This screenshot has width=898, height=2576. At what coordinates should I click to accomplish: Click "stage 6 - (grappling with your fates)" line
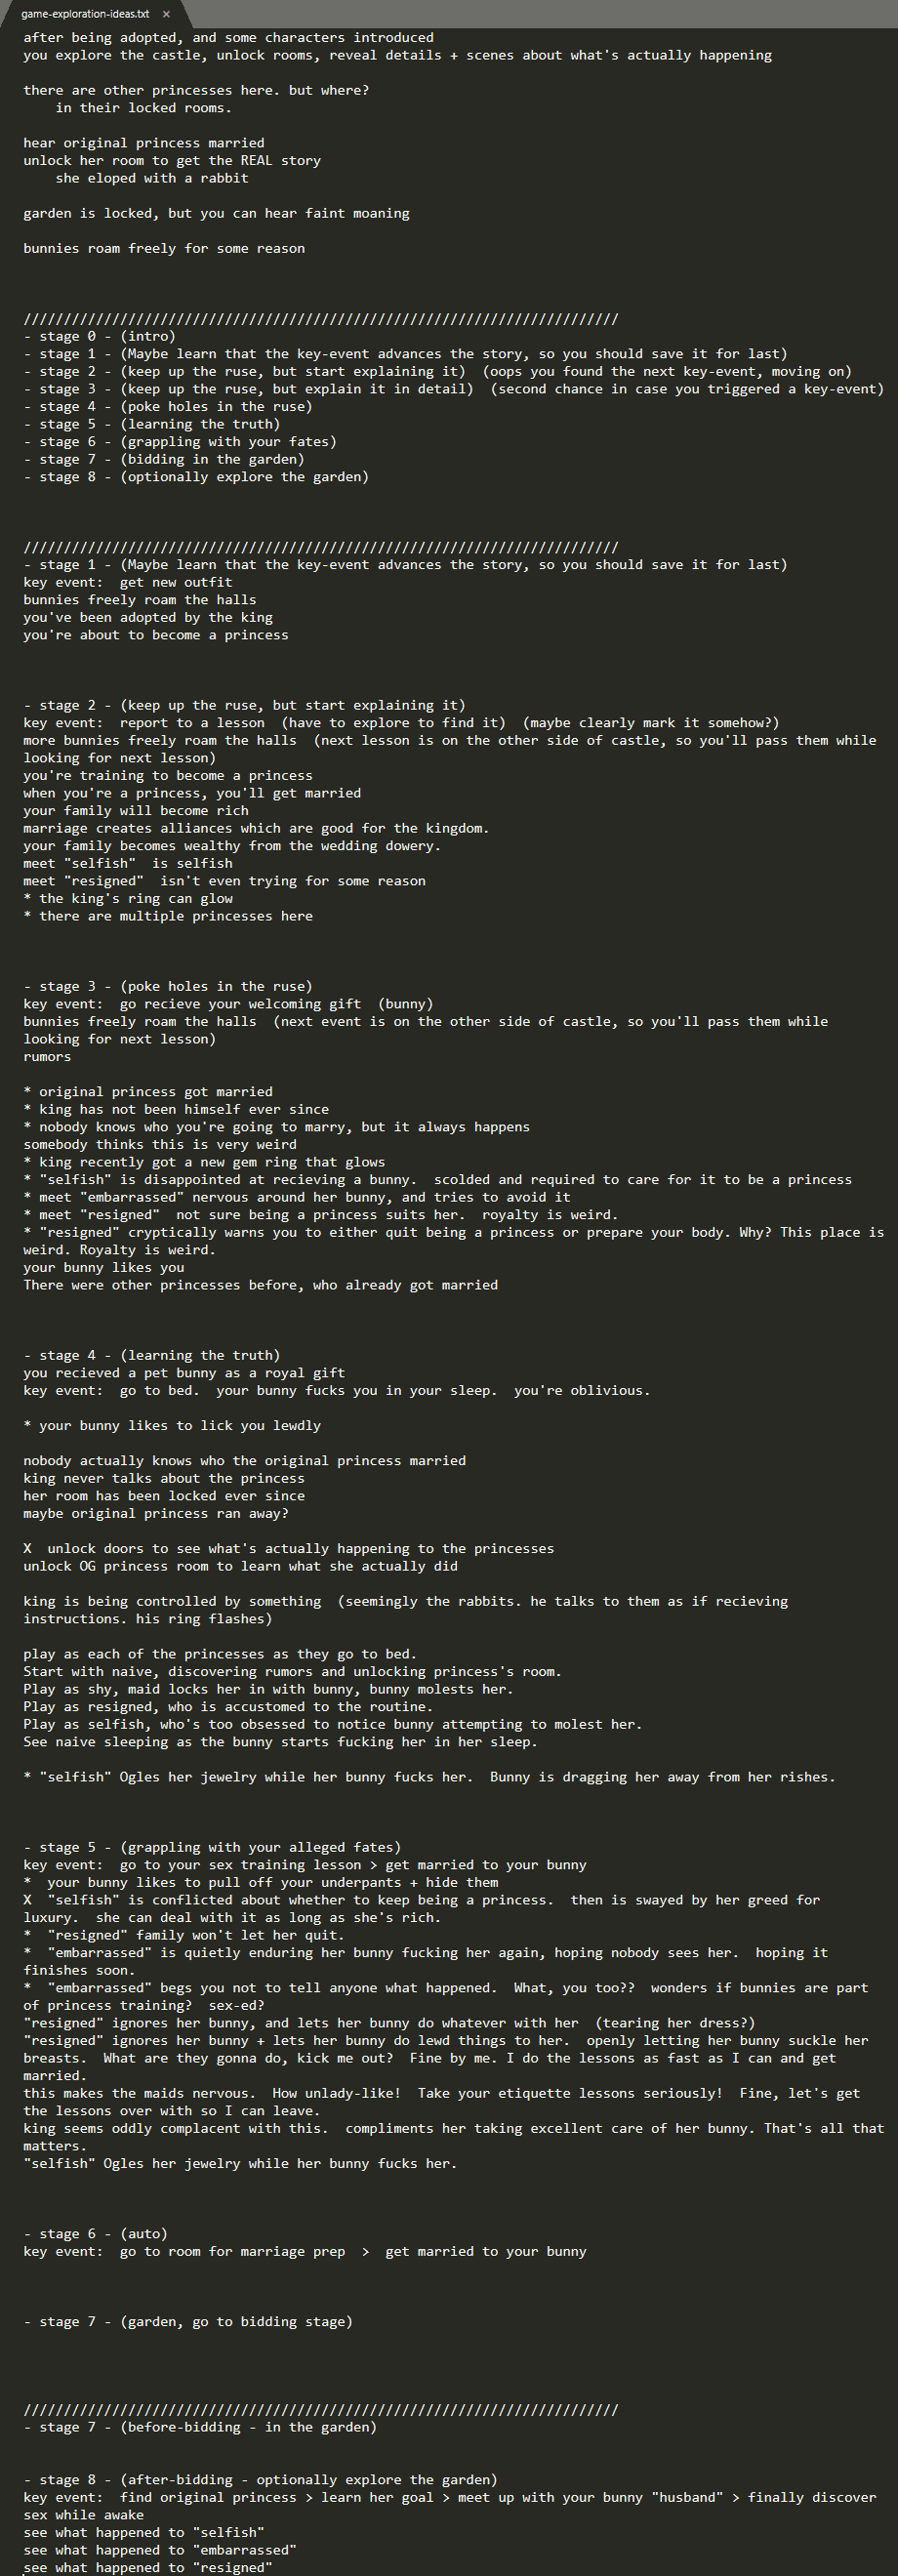(x=180, y=442)
